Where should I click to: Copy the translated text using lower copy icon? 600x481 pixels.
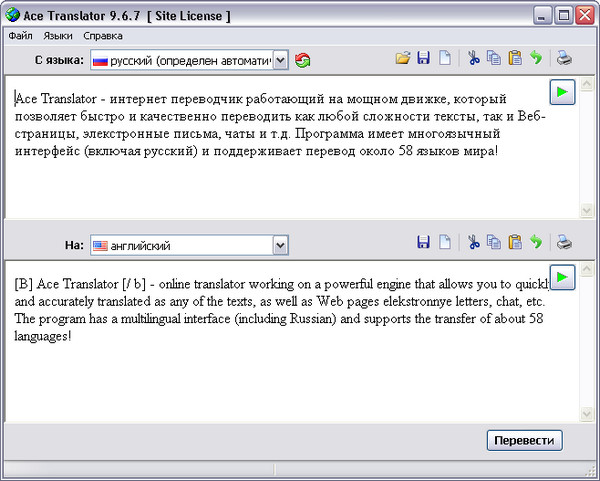click(494, 242)
